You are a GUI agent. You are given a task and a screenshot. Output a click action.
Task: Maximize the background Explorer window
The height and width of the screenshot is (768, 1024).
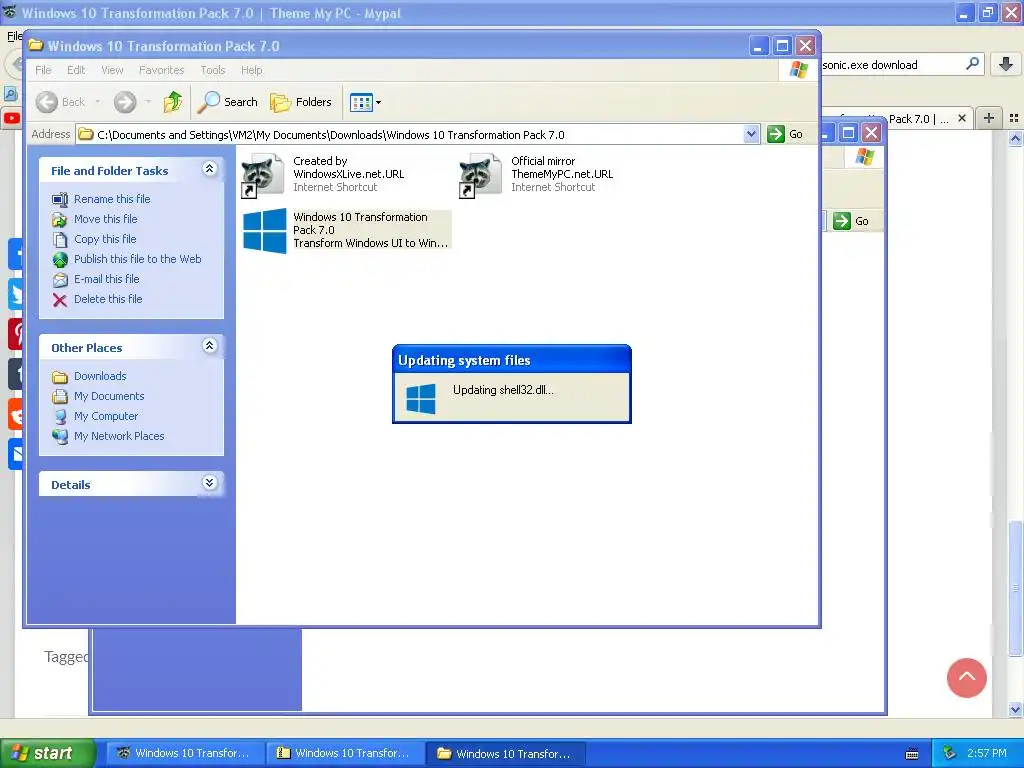(848, 133)
